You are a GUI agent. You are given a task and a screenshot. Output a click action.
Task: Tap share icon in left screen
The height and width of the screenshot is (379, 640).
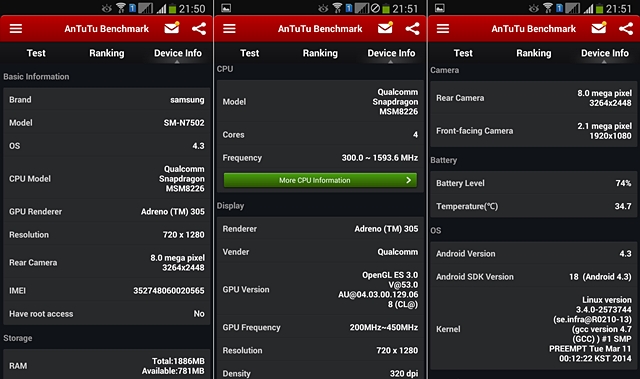click(199, 29)
